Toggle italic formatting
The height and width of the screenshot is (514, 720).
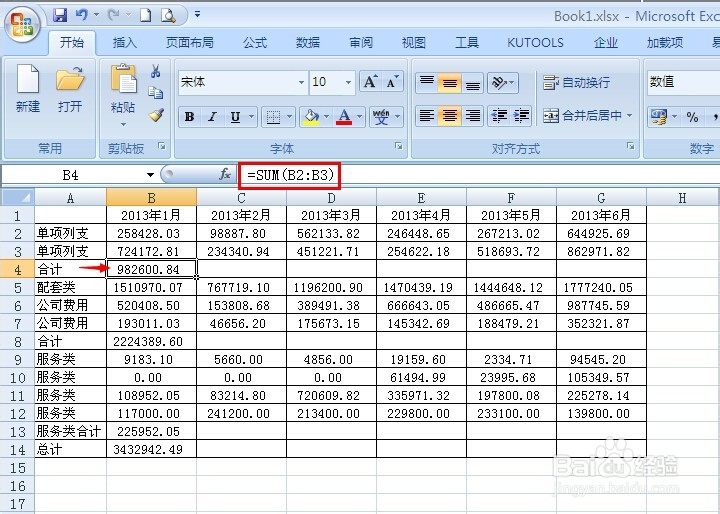(x=212, y=117)
